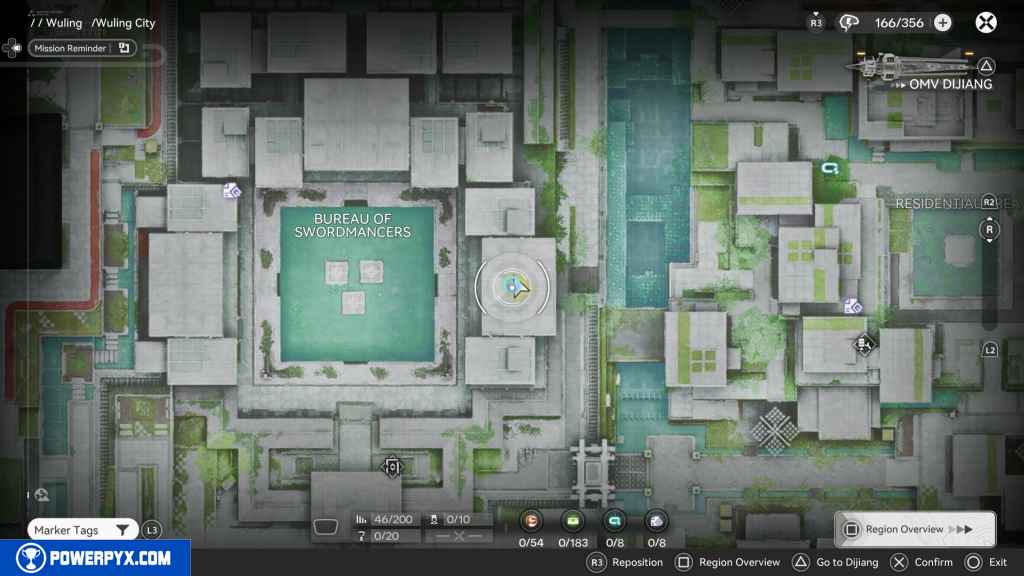The image size is (1024, 576).
Task: Open the Marker Tags filter dropdown
Action: pos(82,530)
